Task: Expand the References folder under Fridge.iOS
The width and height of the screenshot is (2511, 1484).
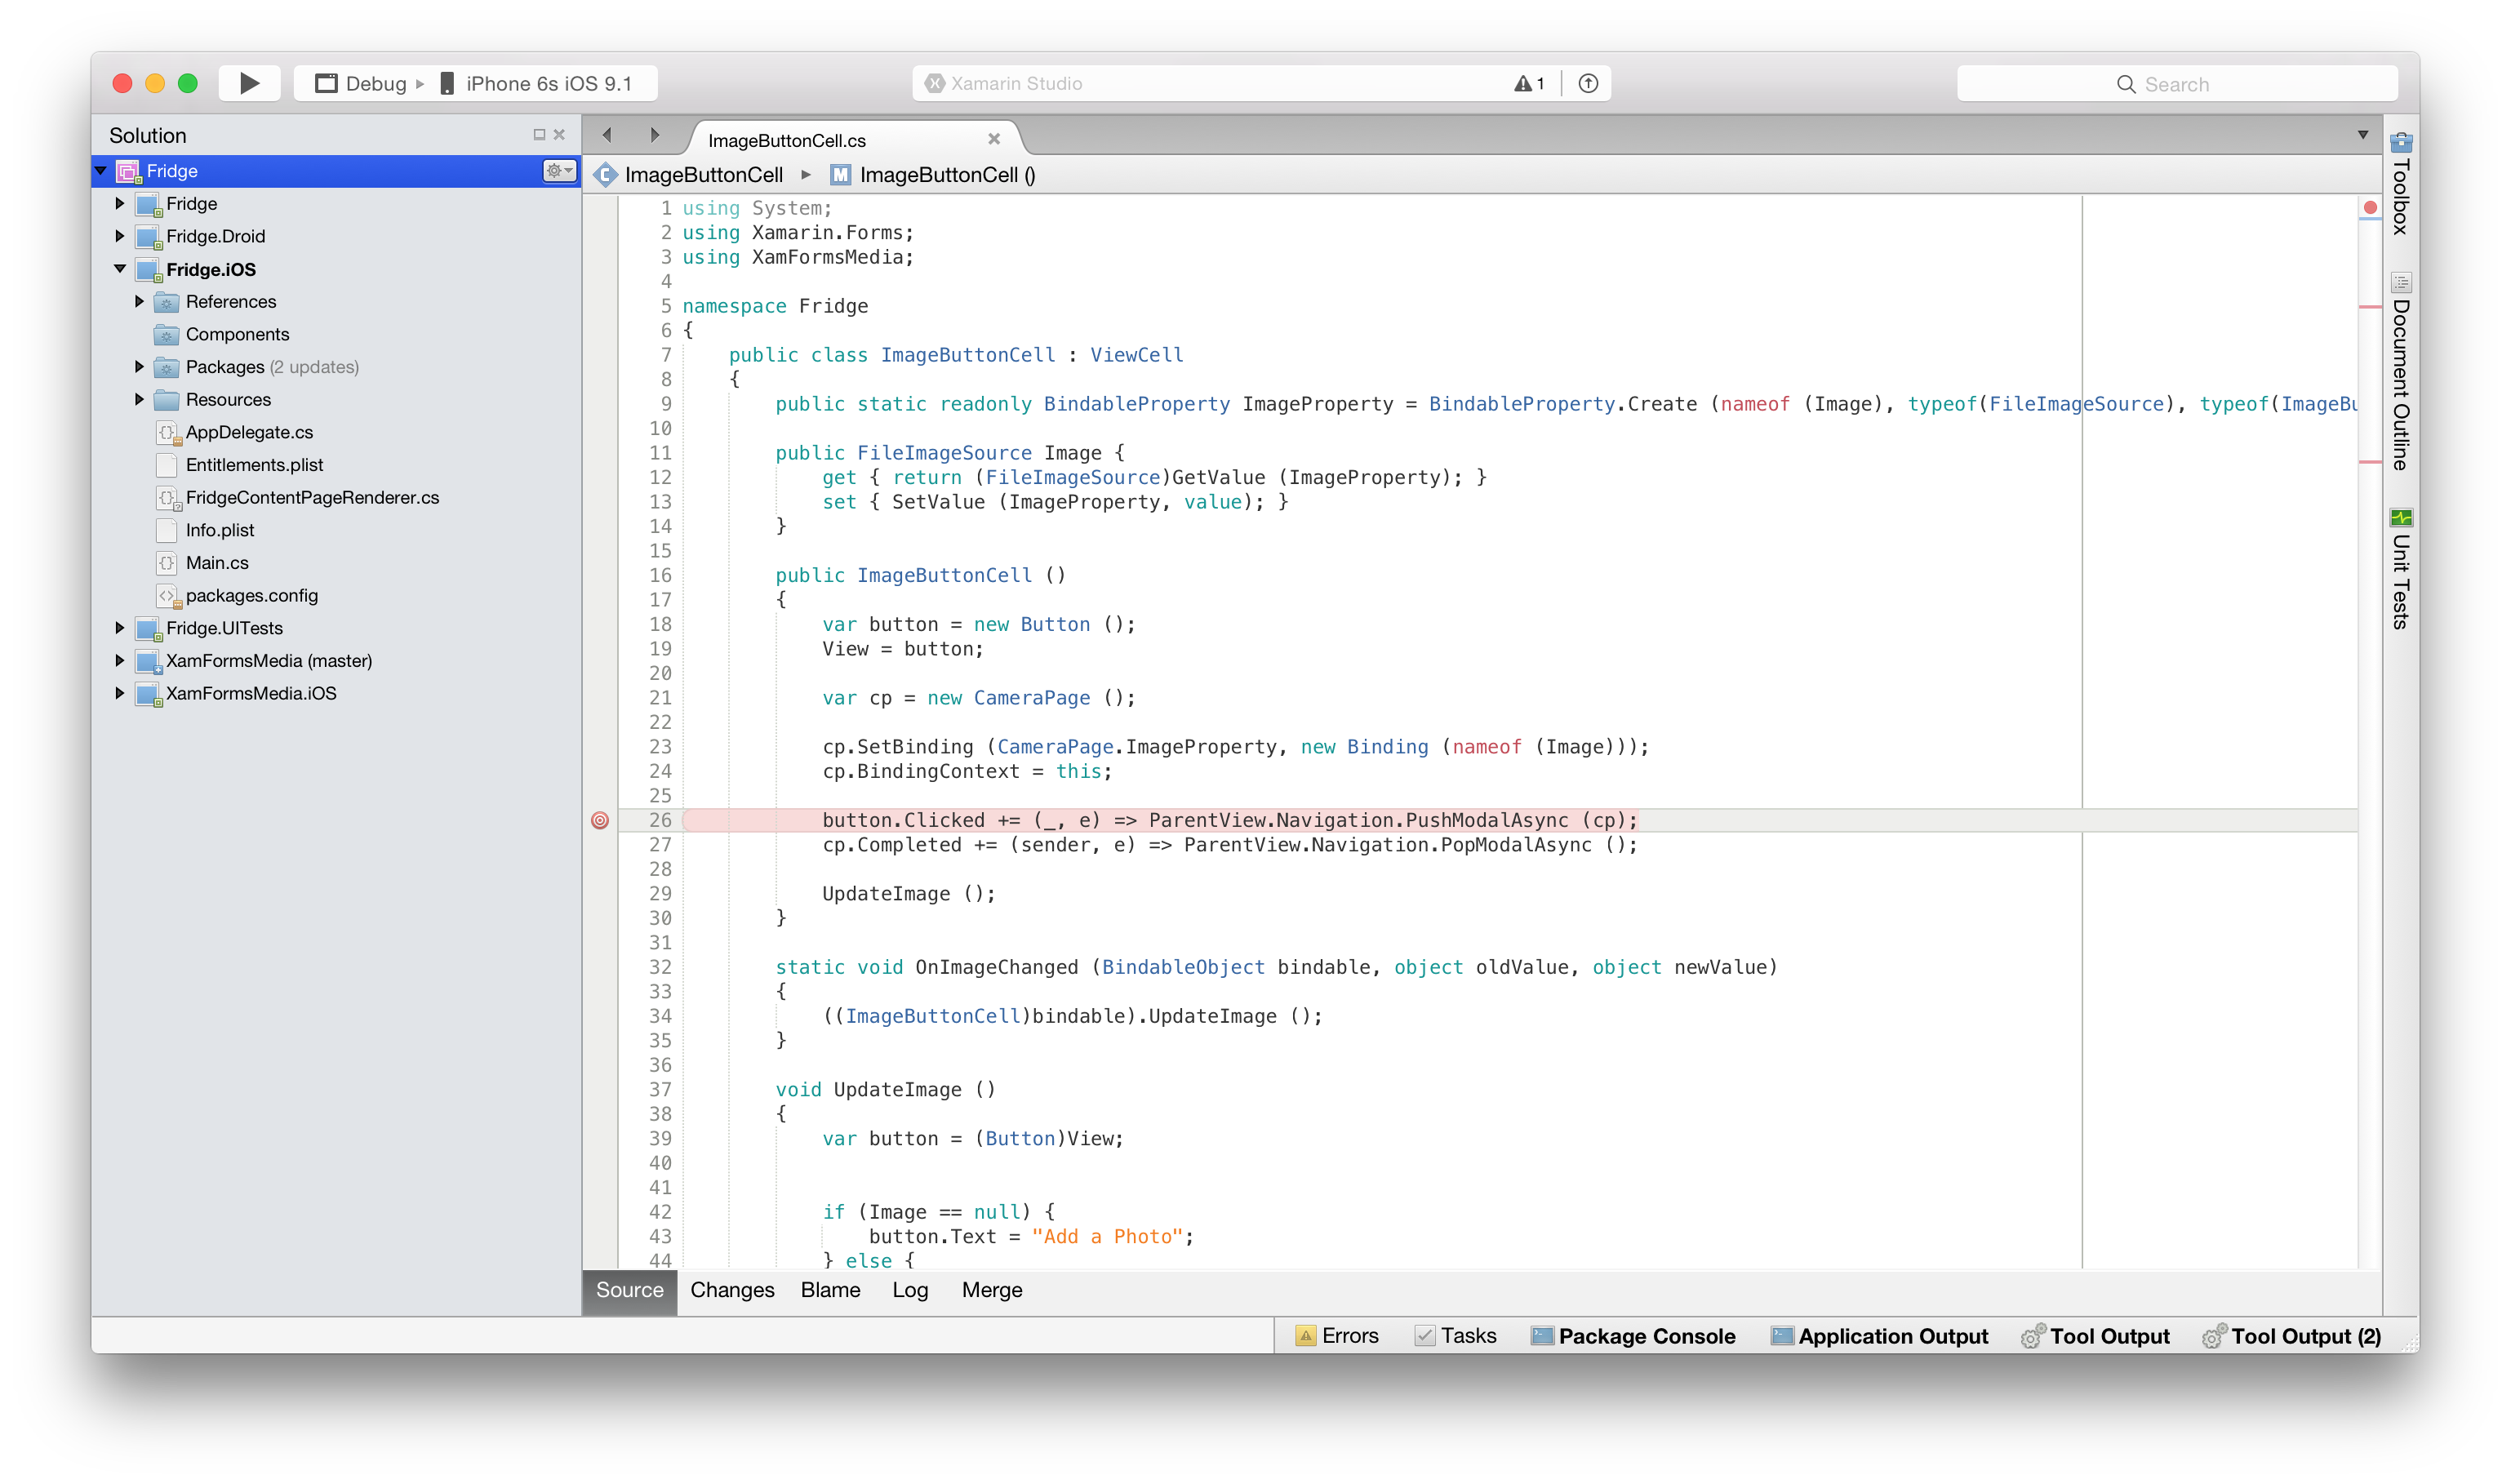Action: tap(139, 301)
